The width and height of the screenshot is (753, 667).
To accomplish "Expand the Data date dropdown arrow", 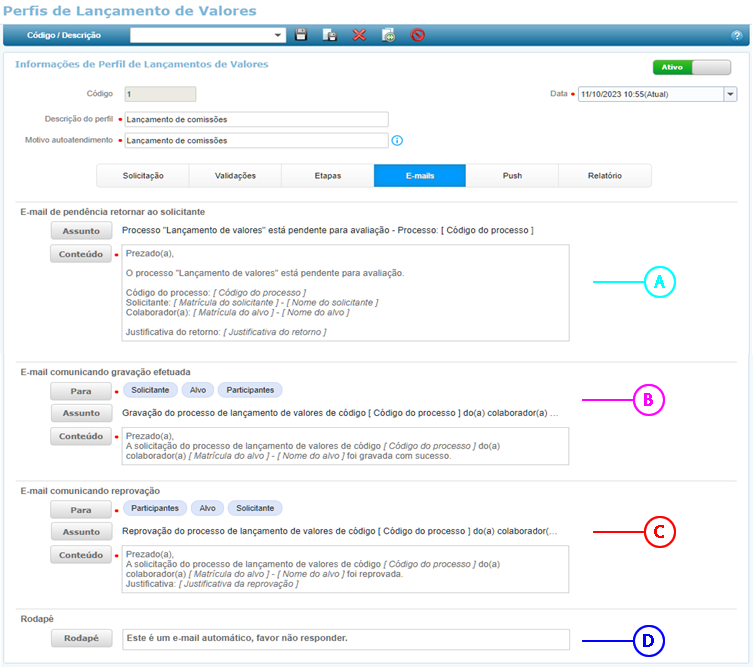I will pyautogui.click(x=730, y=94).
